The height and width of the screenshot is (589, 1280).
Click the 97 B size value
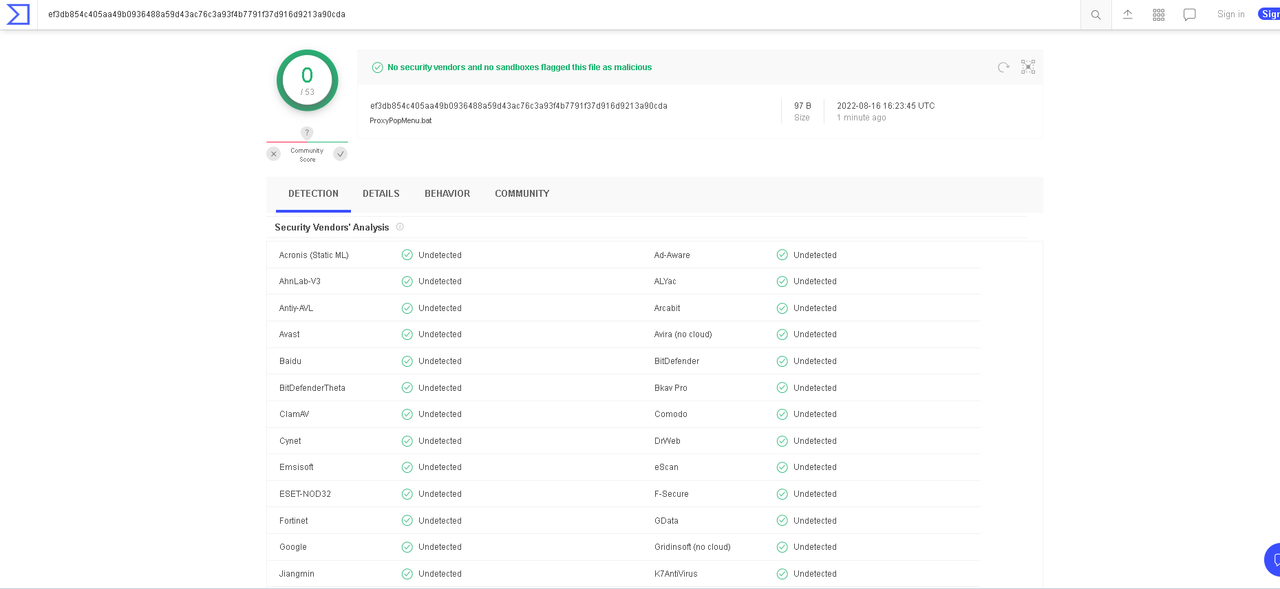(802, 106)
